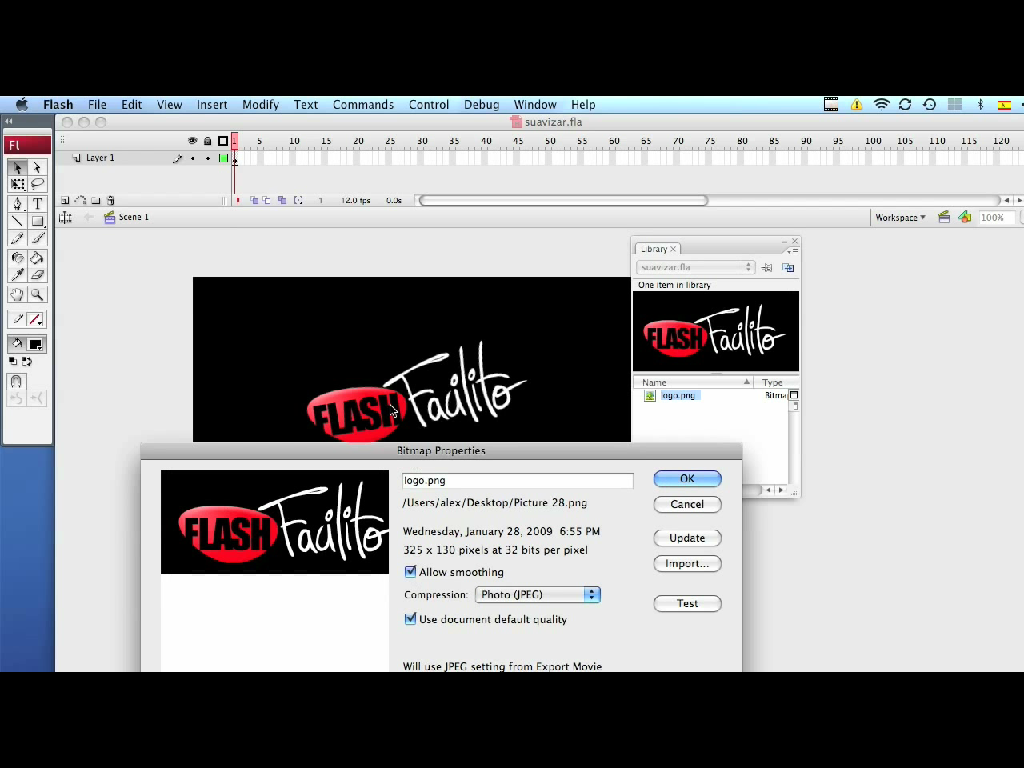Open the Modify menu
The width and height of the screenshot is (1024, 768).
coord(261,104)
